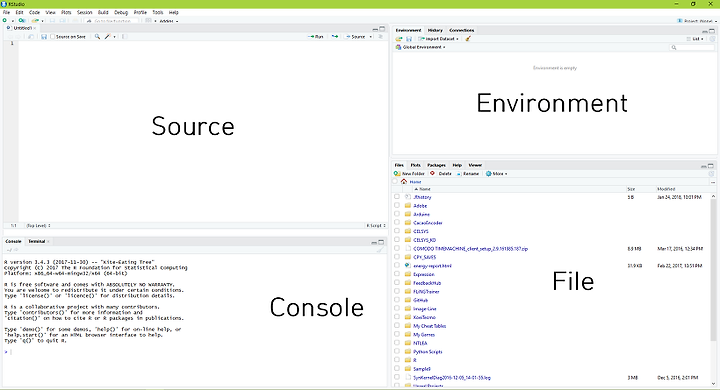Viewport: 720px width, 390px height.
Task: Open the FLiNGTrainer folder link
Action: (426, 291)
